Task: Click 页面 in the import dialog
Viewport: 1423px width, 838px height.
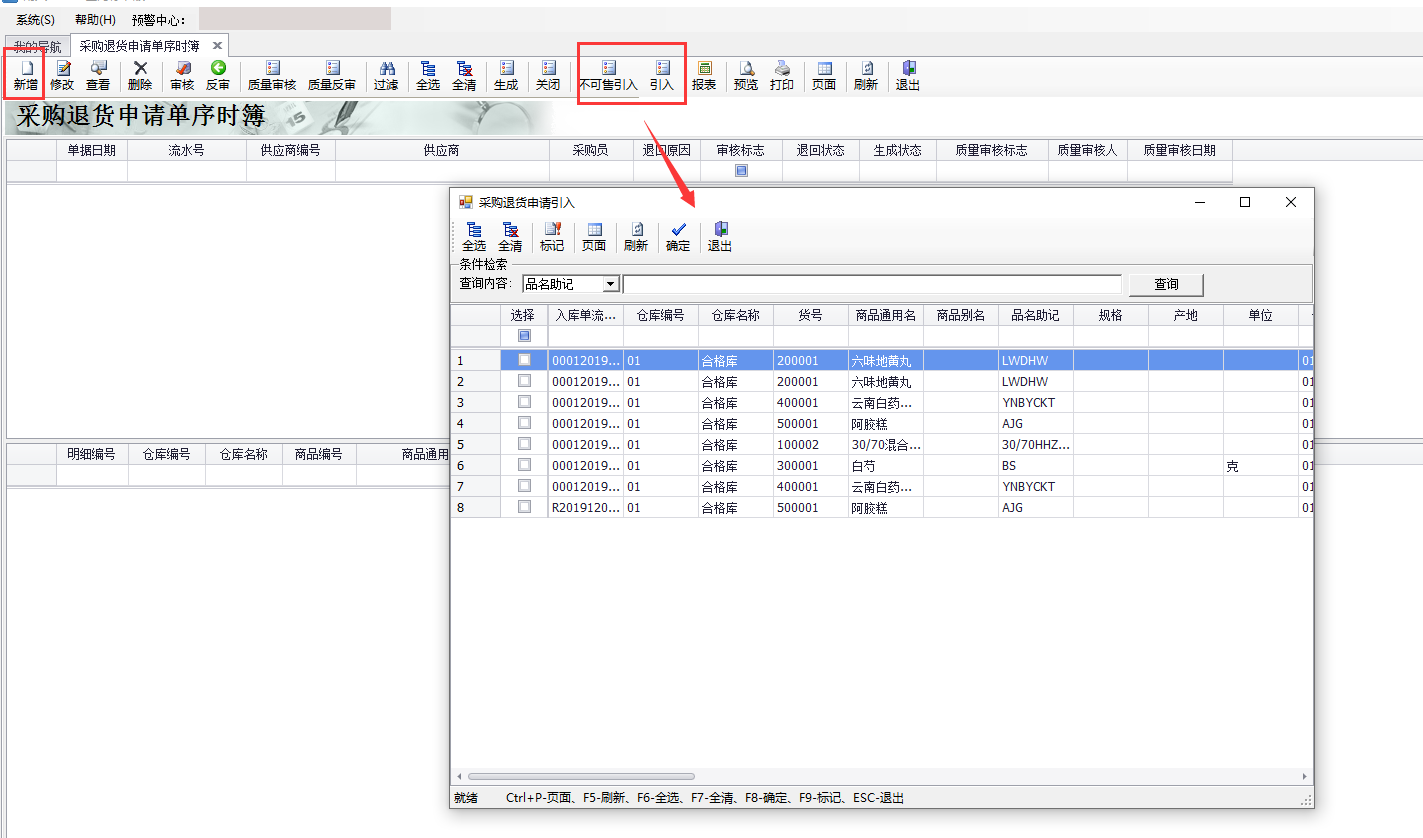Action: pyautogui.click(x=594, y=237)
